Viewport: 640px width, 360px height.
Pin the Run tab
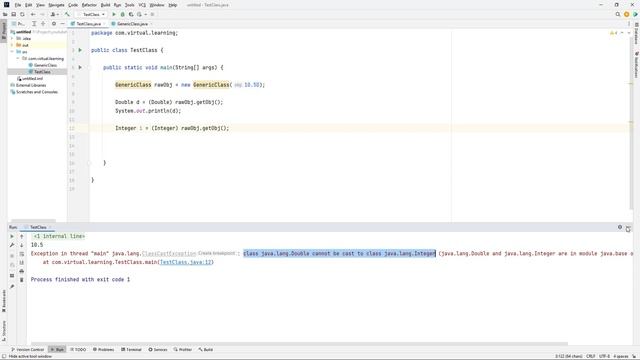[12, 287]
